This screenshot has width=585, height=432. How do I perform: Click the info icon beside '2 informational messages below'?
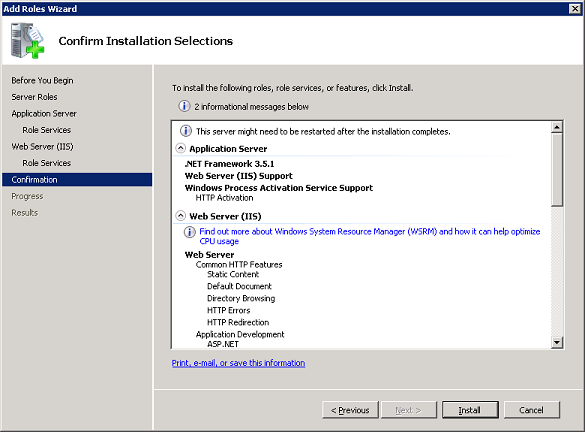[x=184, y=106]
